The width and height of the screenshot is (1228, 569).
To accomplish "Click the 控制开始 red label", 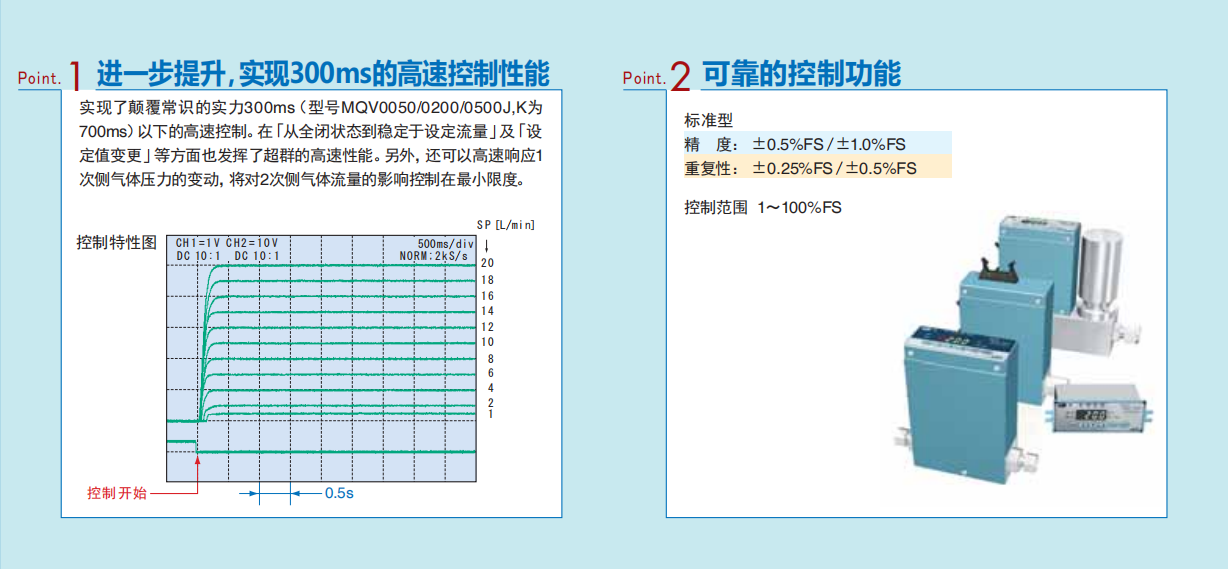I will [x=117, y=493].
